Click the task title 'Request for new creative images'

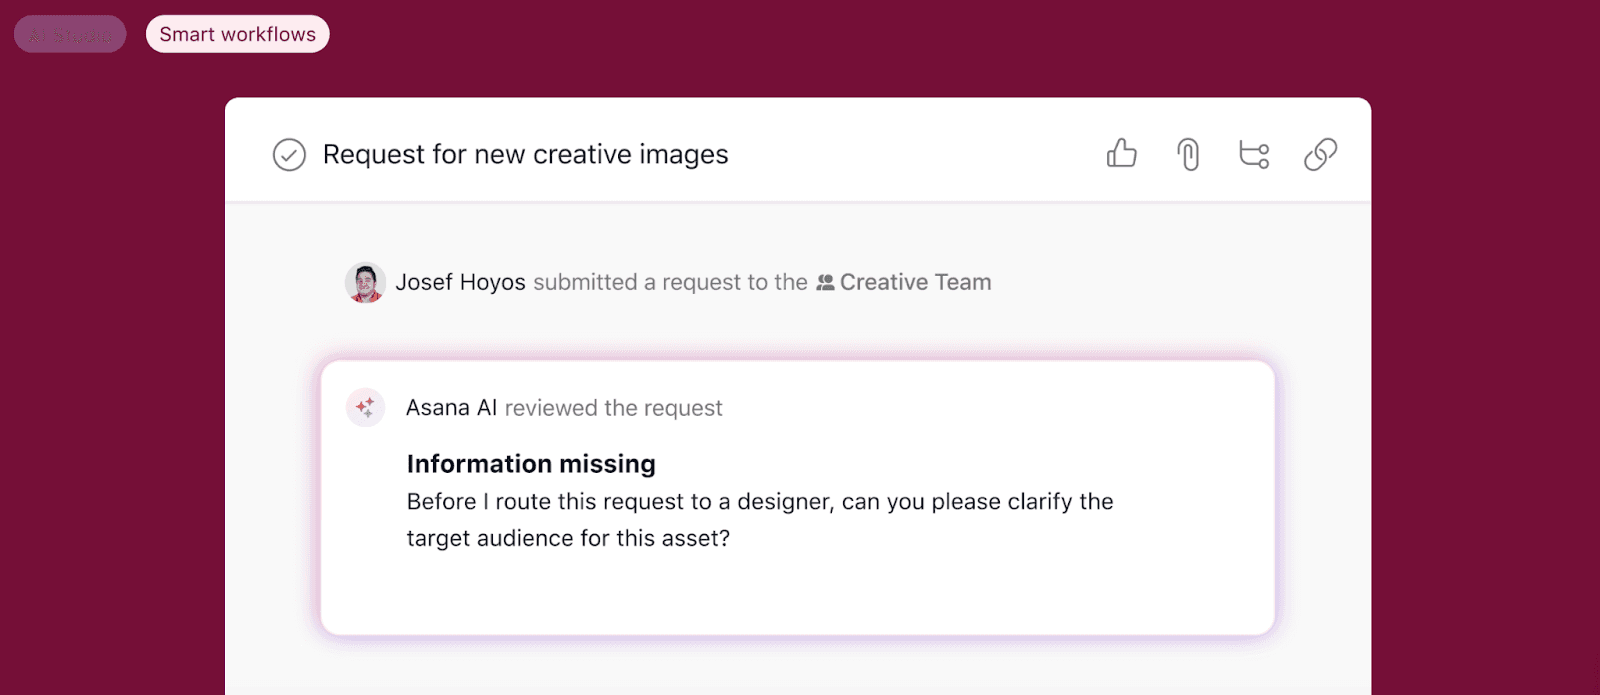pos(525,155)
